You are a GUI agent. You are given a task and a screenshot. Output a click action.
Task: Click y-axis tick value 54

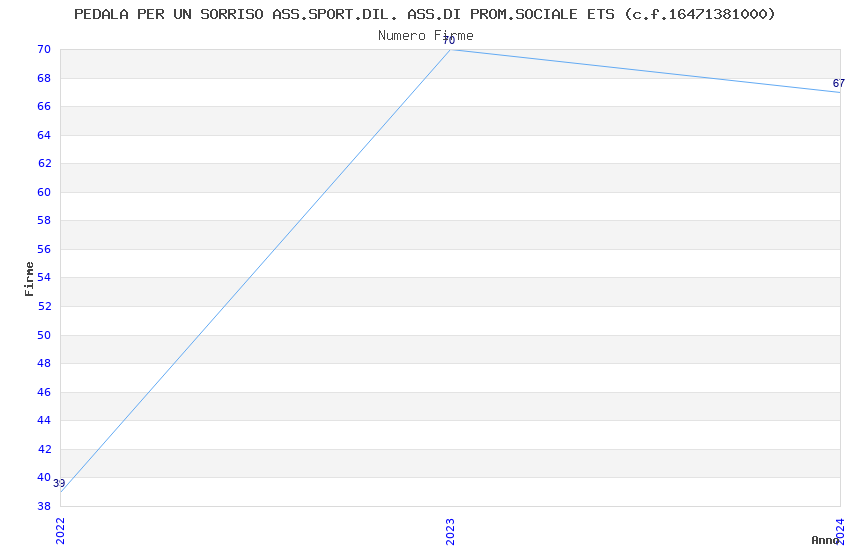(x=44, y=277)
